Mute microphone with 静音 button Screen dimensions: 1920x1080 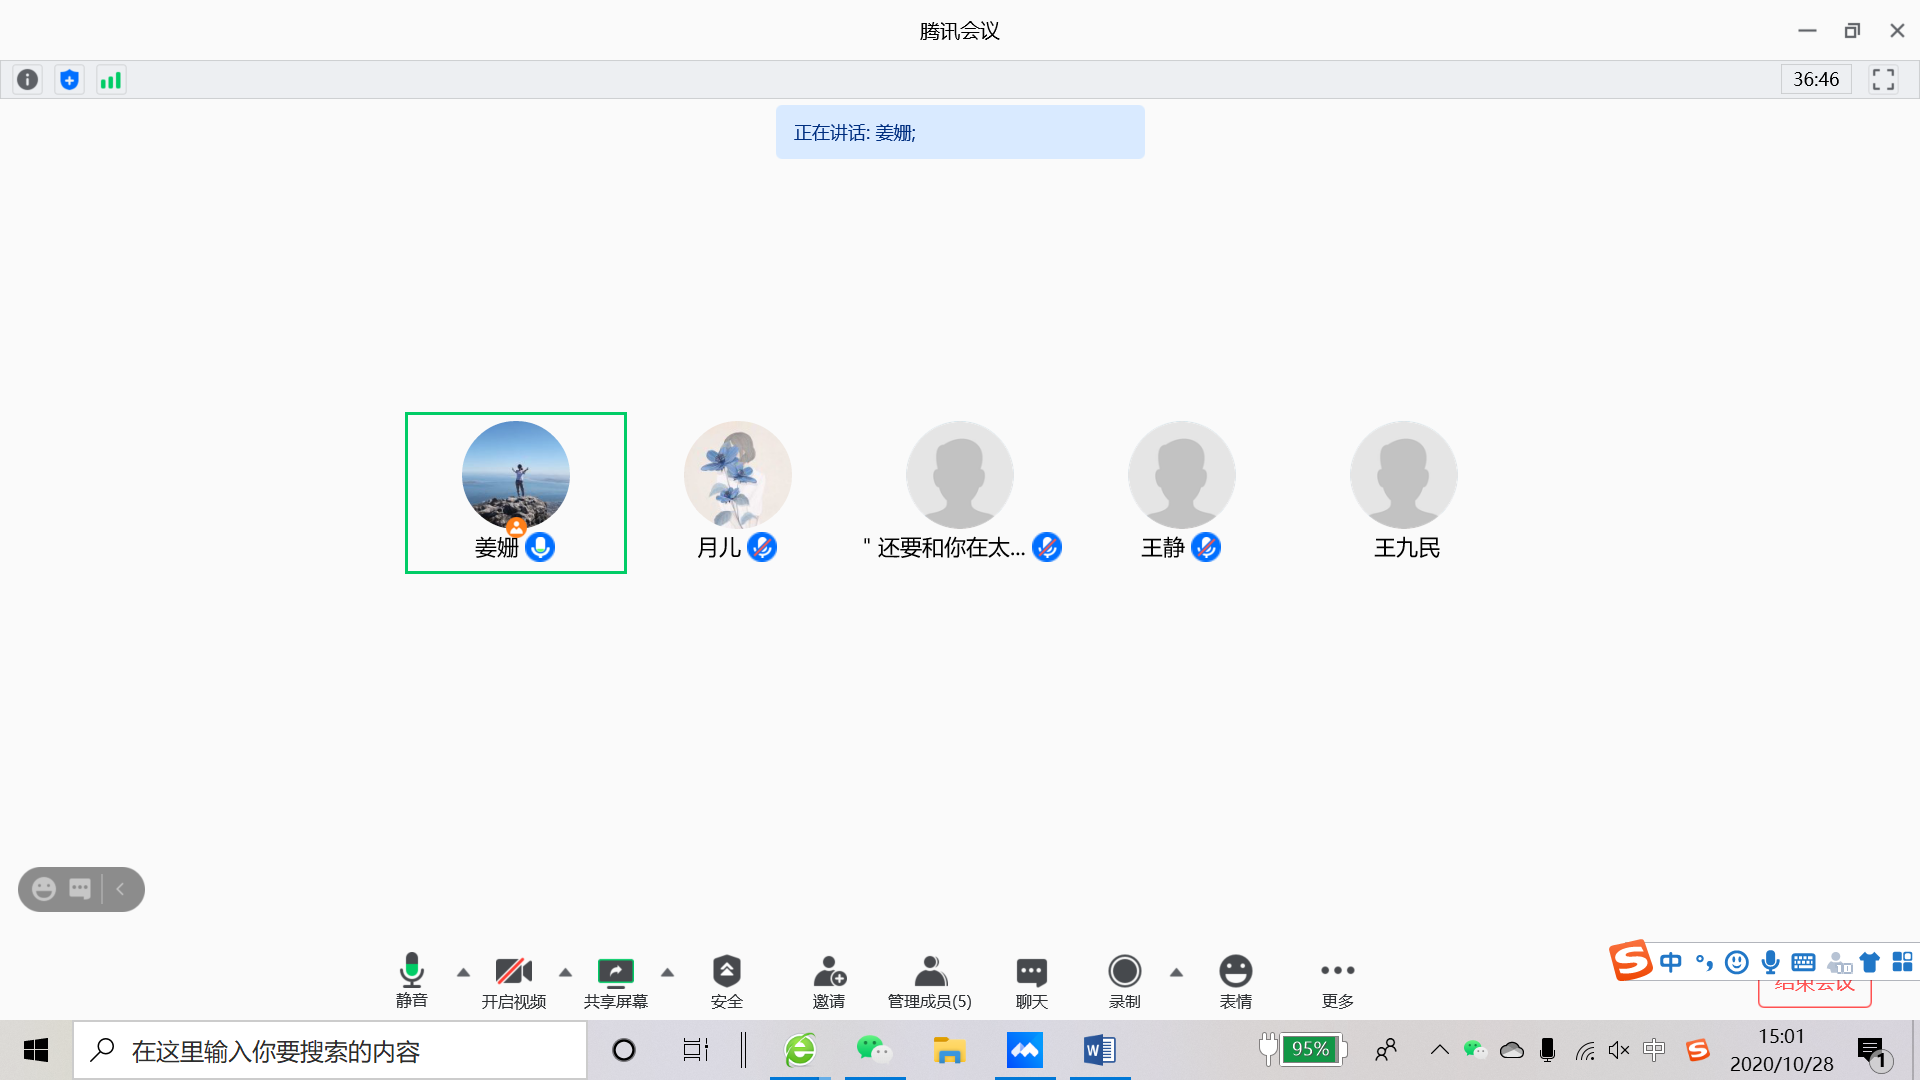(x=412, y=981)
